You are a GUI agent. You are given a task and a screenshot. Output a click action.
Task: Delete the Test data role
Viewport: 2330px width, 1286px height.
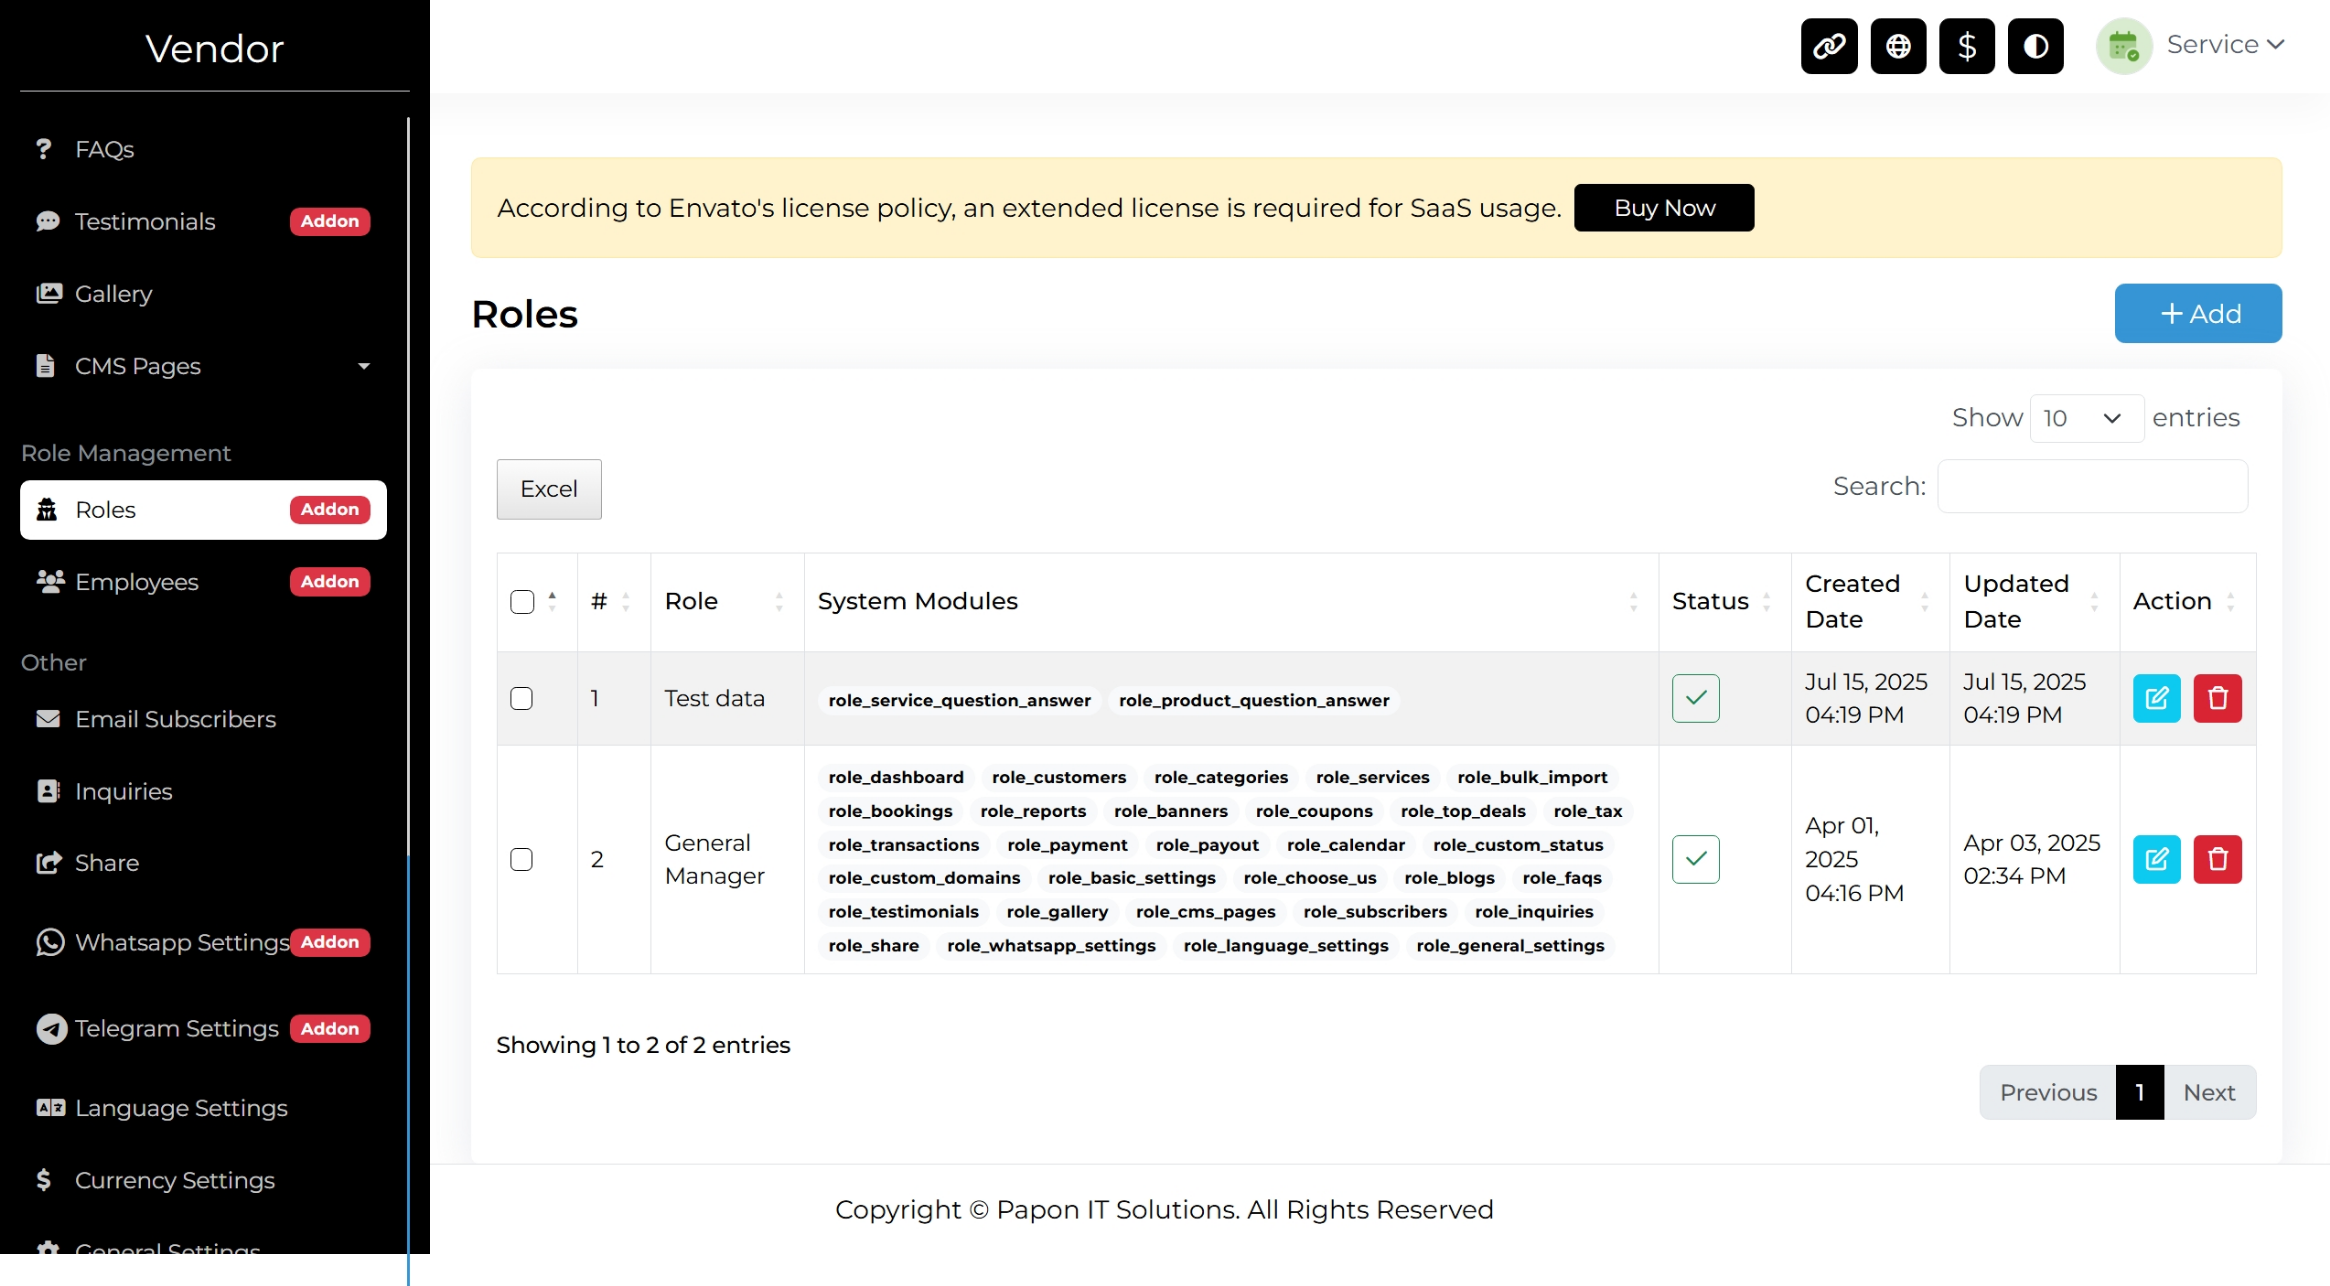click(2217, 698)
